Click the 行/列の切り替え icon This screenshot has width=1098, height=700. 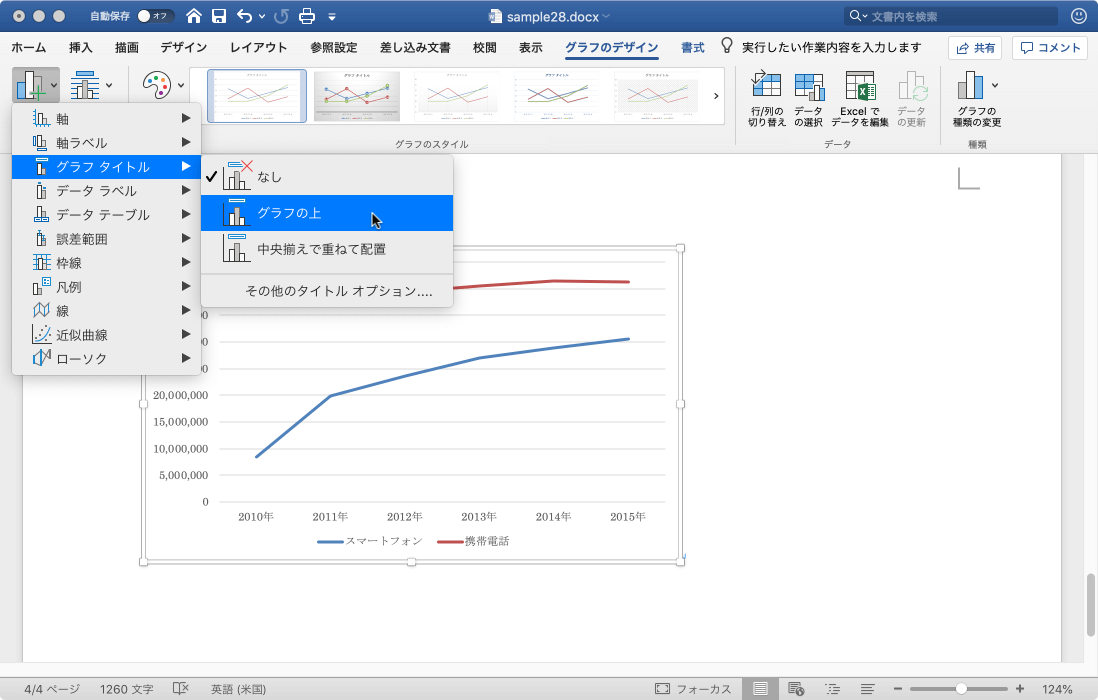point(766,98)
